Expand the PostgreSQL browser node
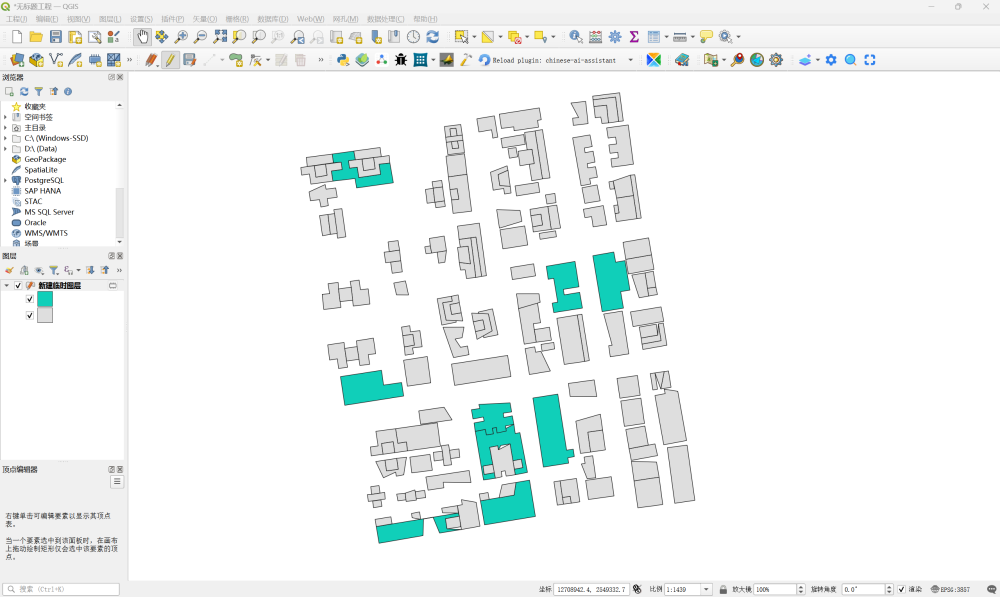Viewport: 1000px width, 597px height. click(5, 180)
